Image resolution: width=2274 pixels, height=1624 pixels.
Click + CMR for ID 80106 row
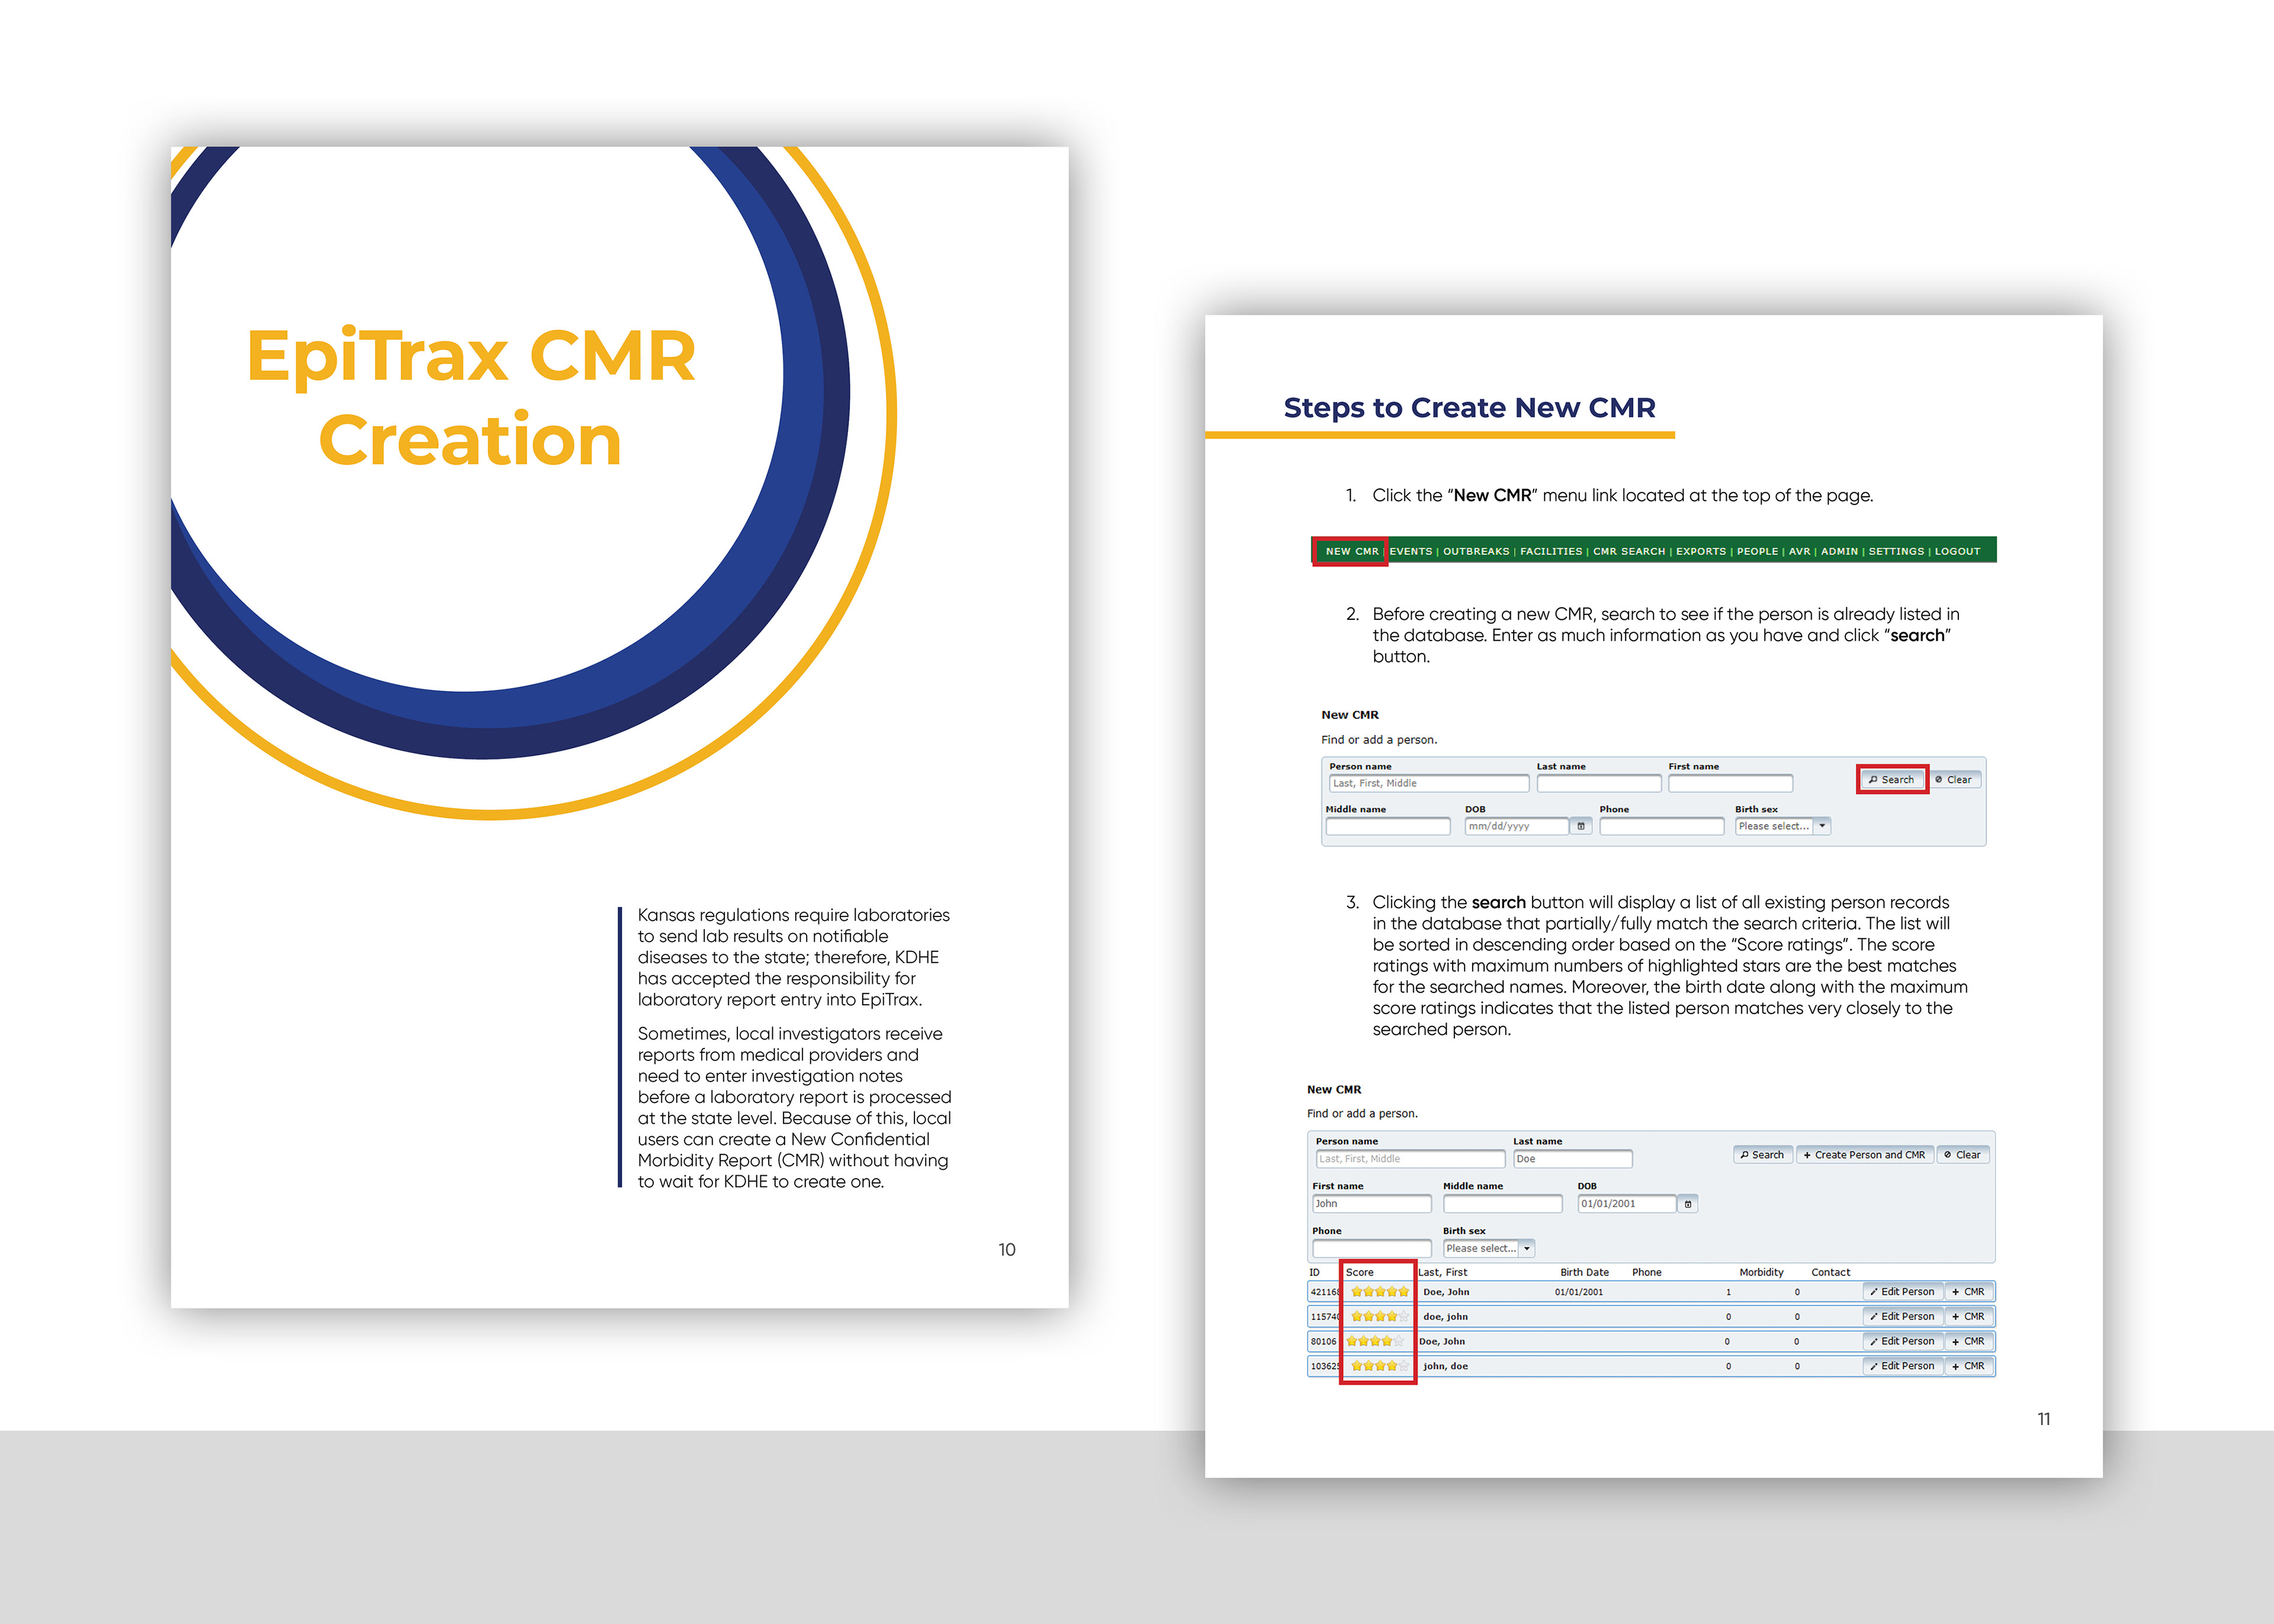(x=1968, y=1342)
